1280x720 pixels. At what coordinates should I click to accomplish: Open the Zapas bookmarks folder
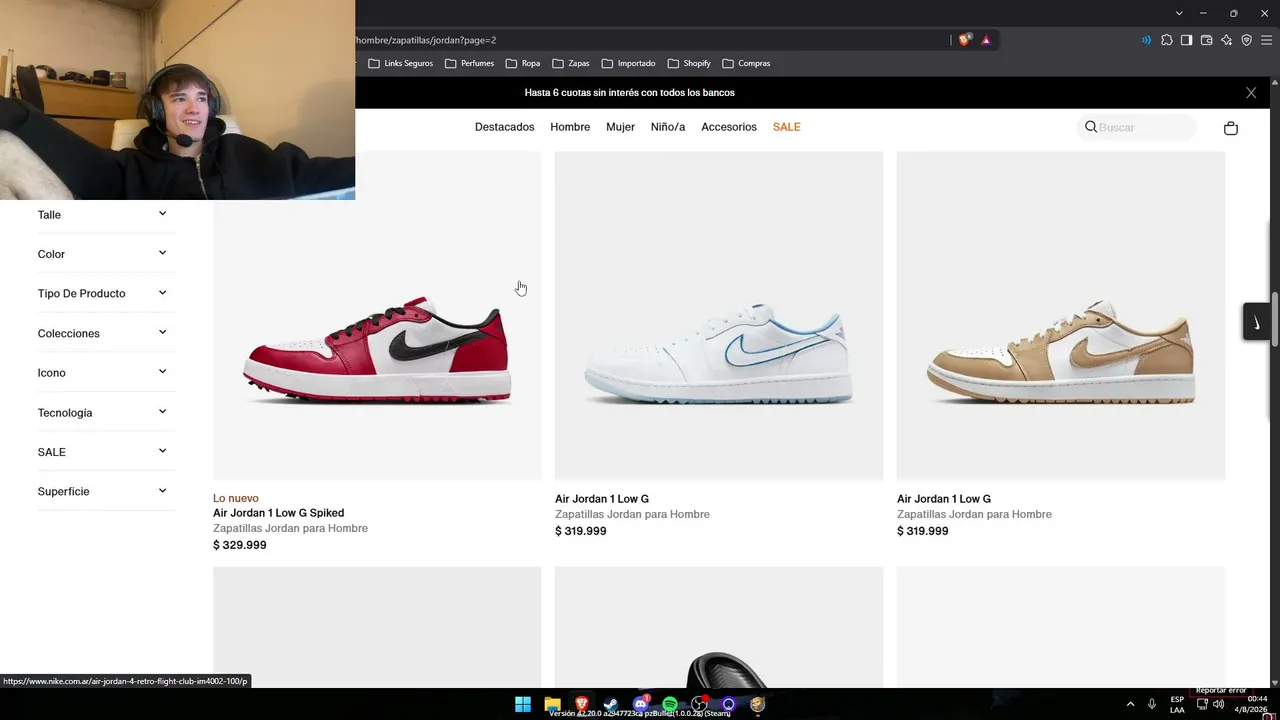(x=571, y=63)
